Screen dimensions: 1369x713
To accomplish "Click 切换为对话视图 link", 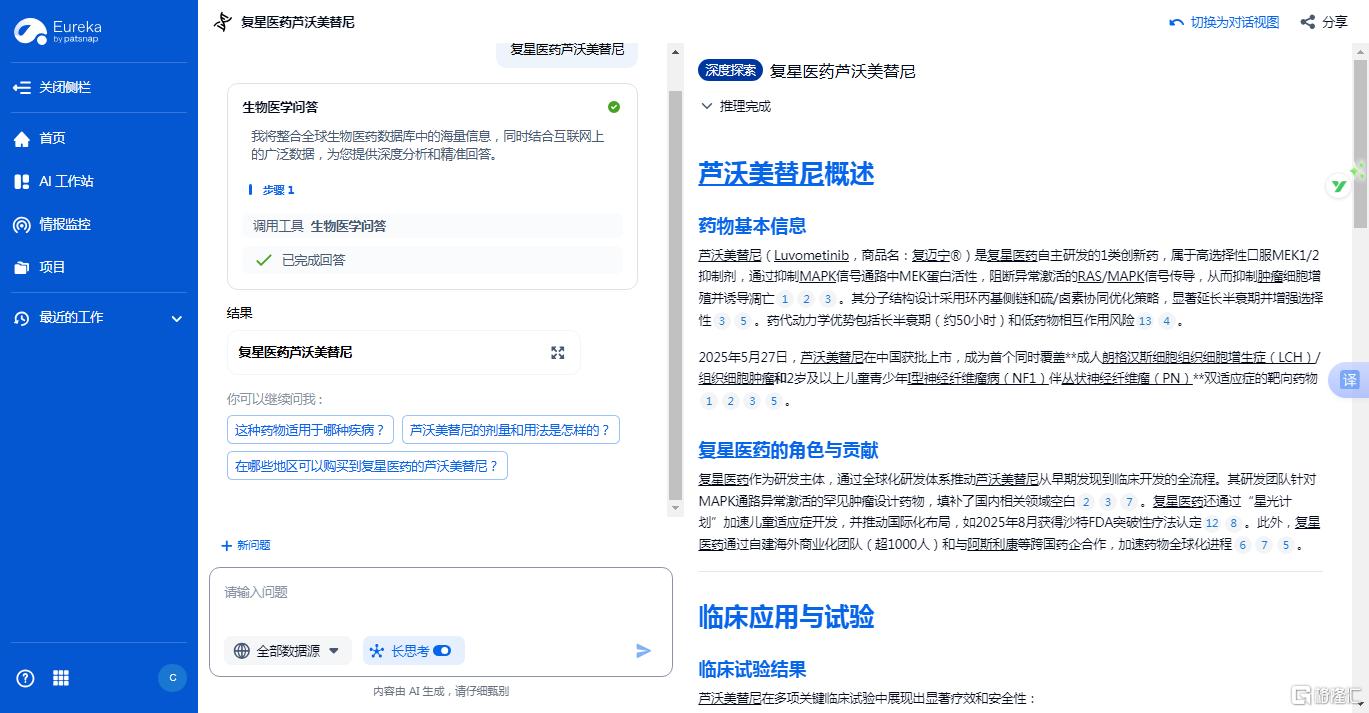I will pyautogui.click(x=1224, y=22).
